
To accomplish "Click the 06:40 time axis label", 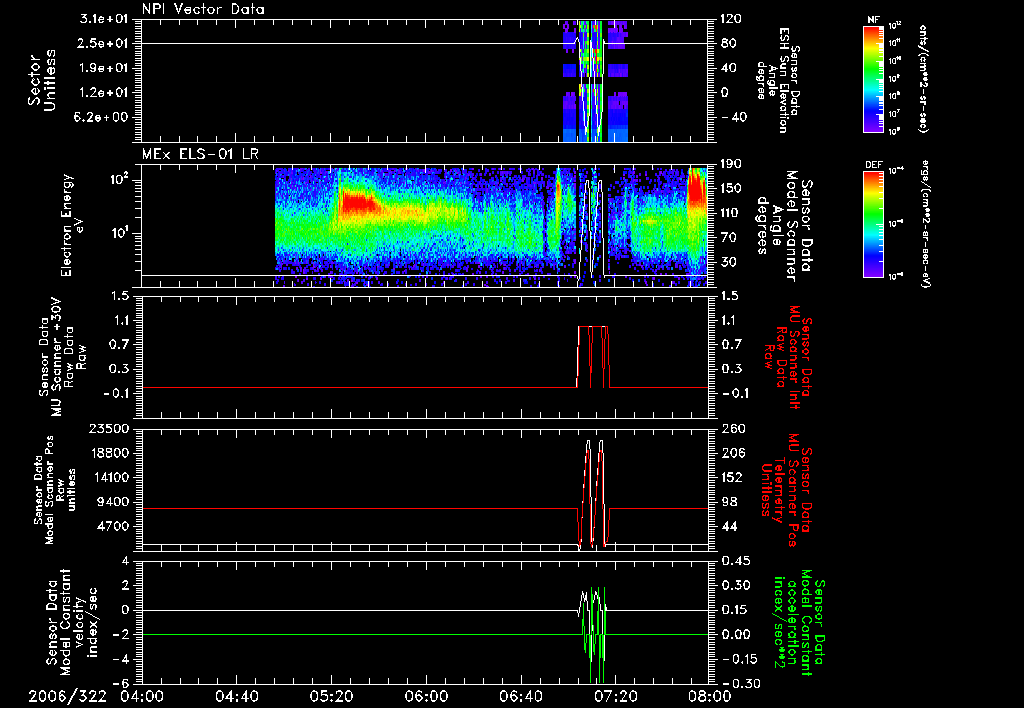I will coord(521,696).
